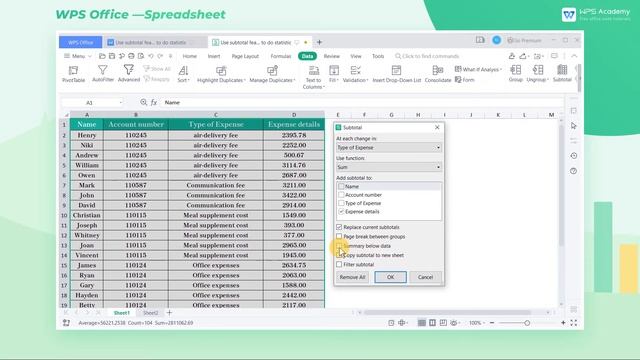Enable Copy subtotal to new sheet
This screenshot has width=640, height=360.
339,255
